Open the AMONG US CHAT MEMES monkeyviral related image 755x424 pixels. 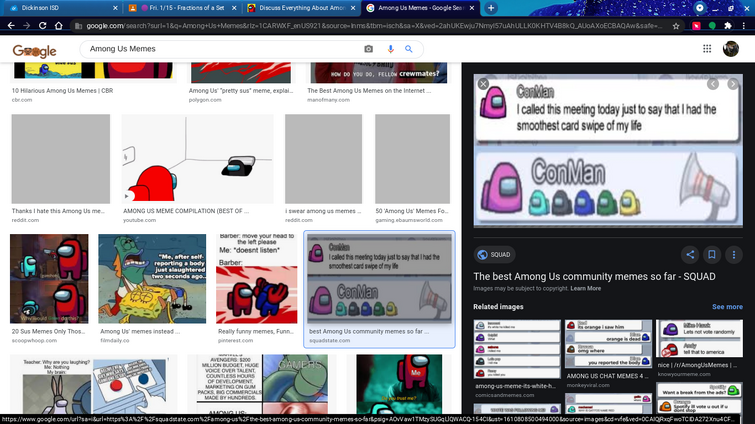tap(608, 344)
